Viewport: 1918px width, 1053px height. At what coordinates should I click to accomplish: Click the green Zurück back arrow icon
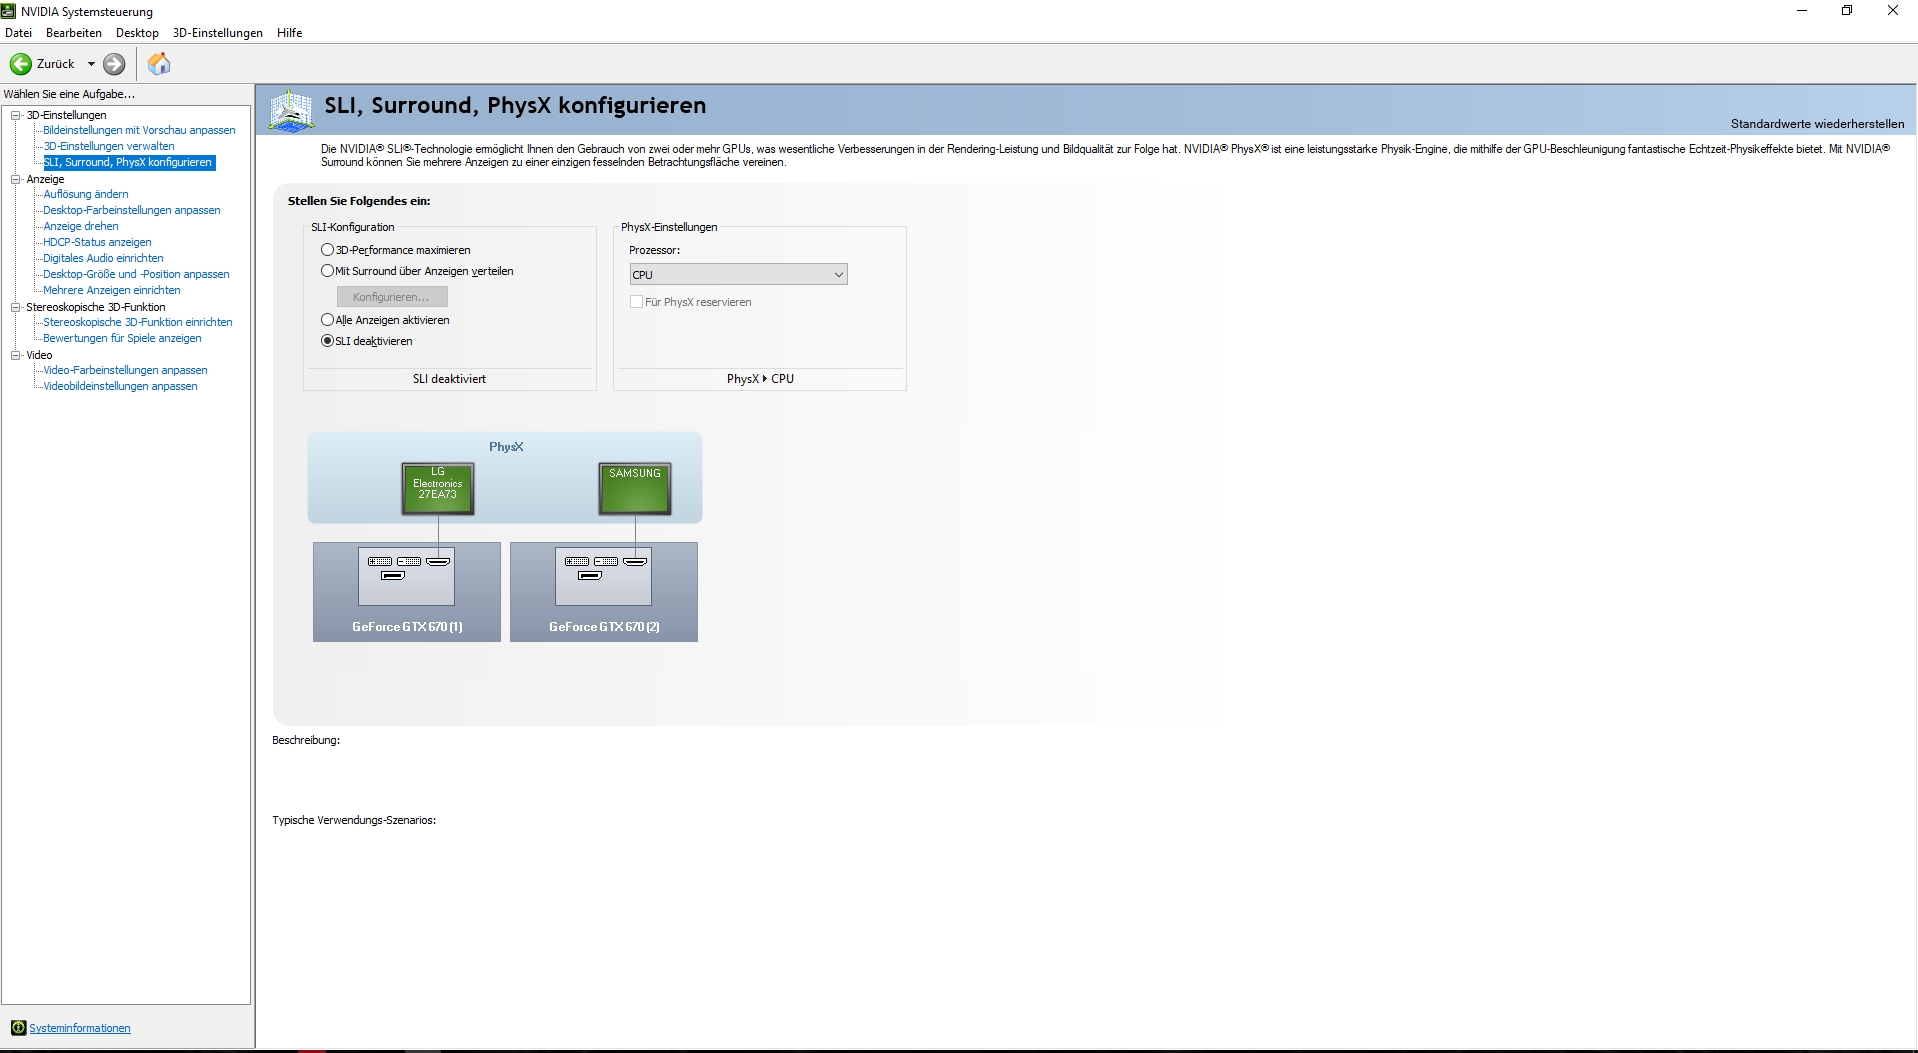(x=20, y=64)
